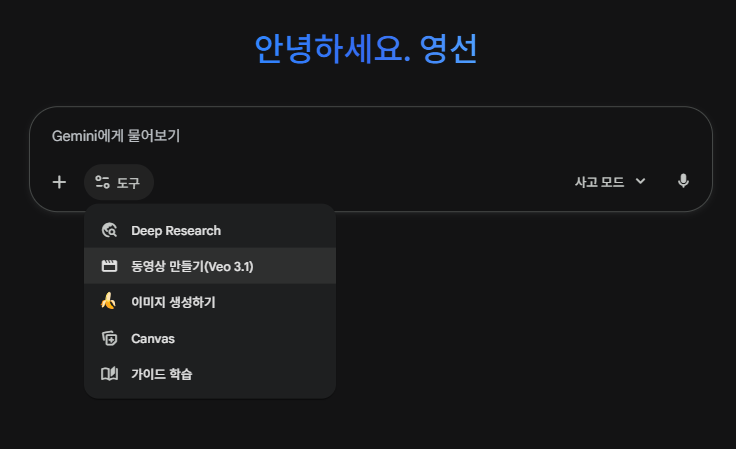Click the 안녕하세요. 영선 greeting text
736x449 pixels.
click(366, 49)
